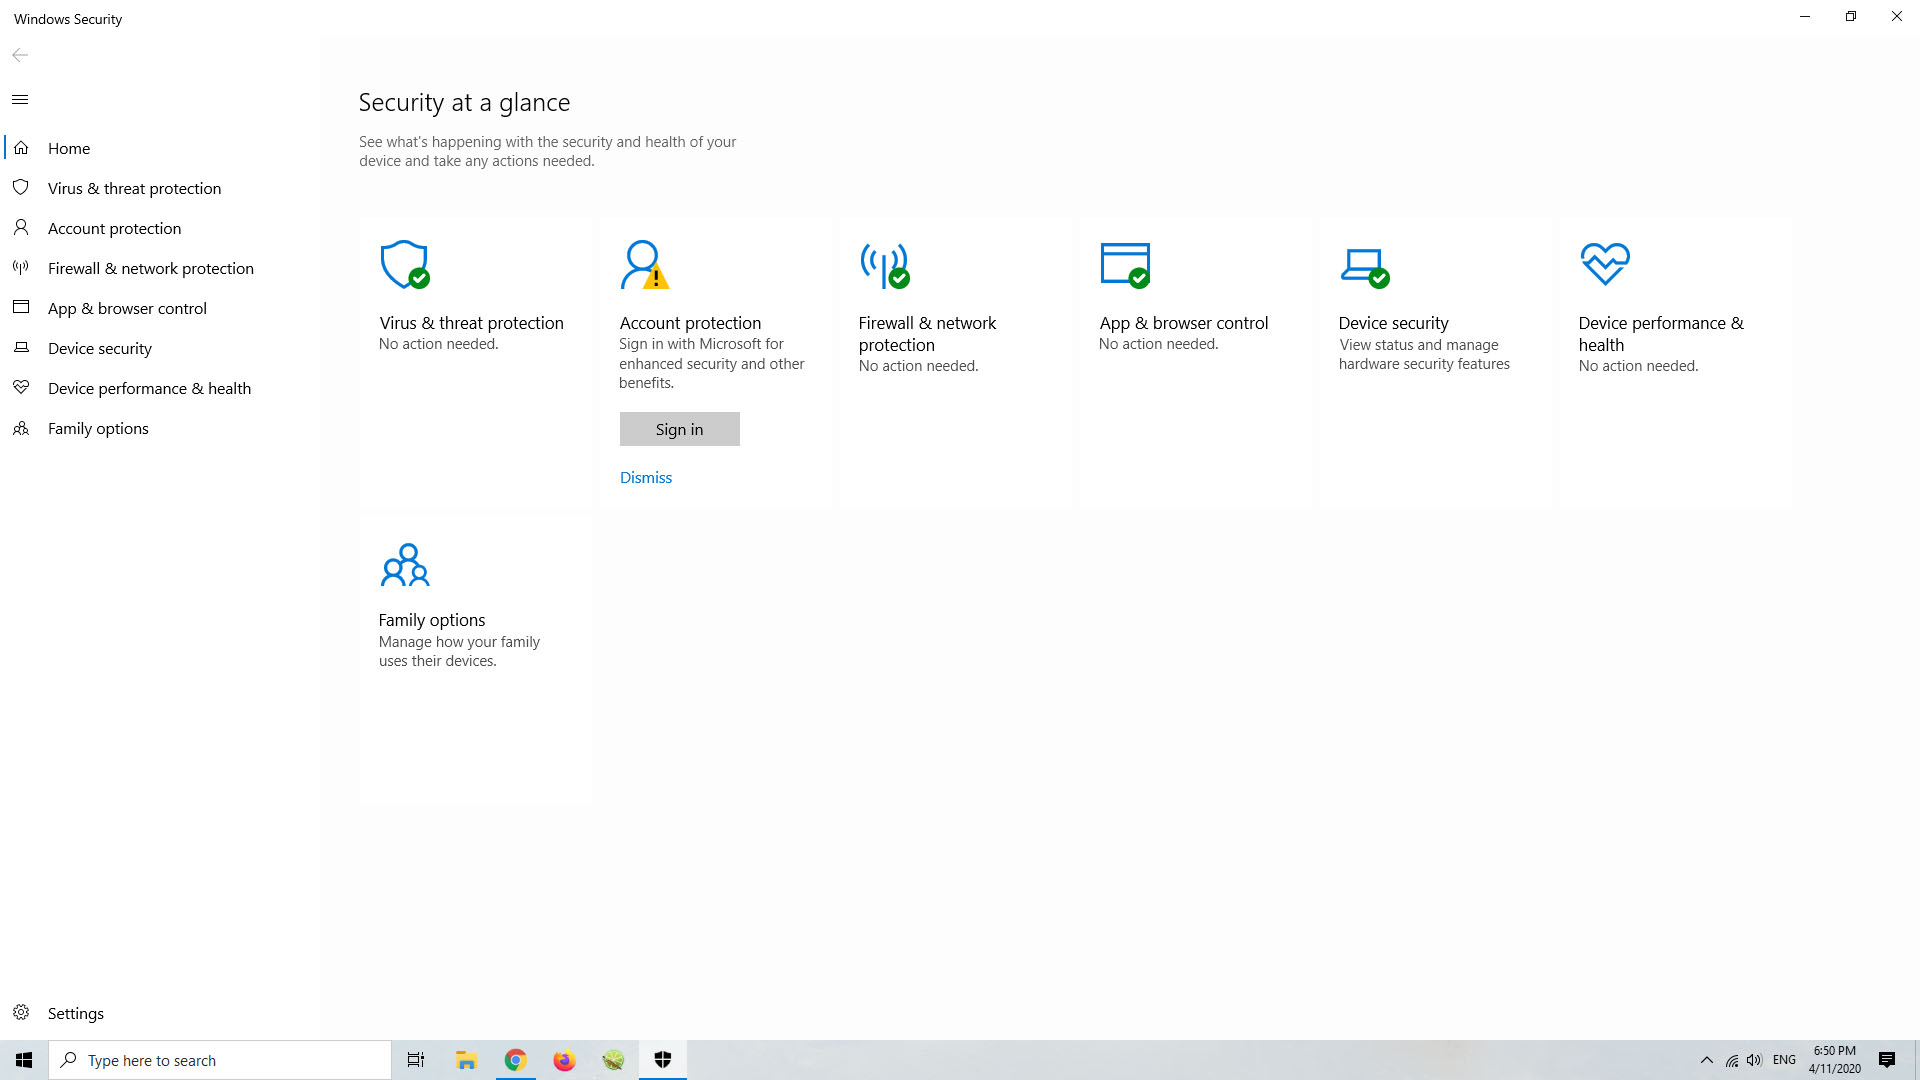1920x1080 pixels.
Task: Open Task View from taskbar
Action: pyautogui.click(x=416, y=1060)
